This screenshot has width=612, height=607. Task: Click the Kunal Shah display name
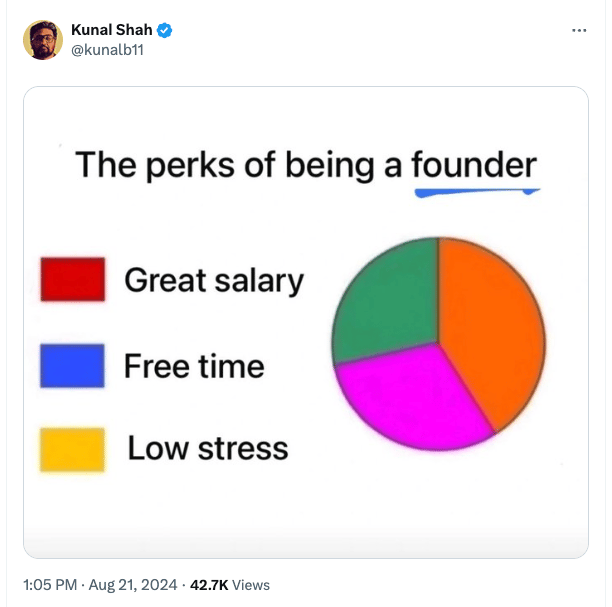click(112, 30)
